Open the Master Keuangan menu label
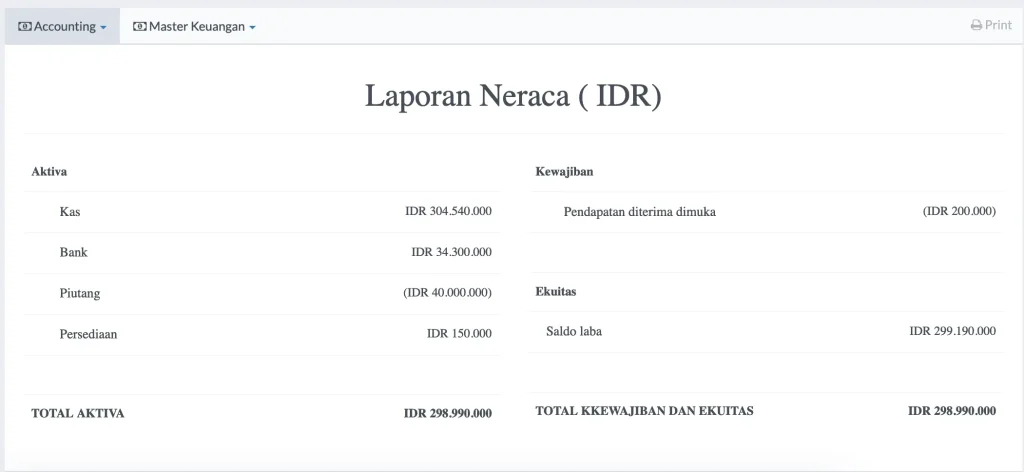Screen dimensions: 1024x472 coord(197,27)
